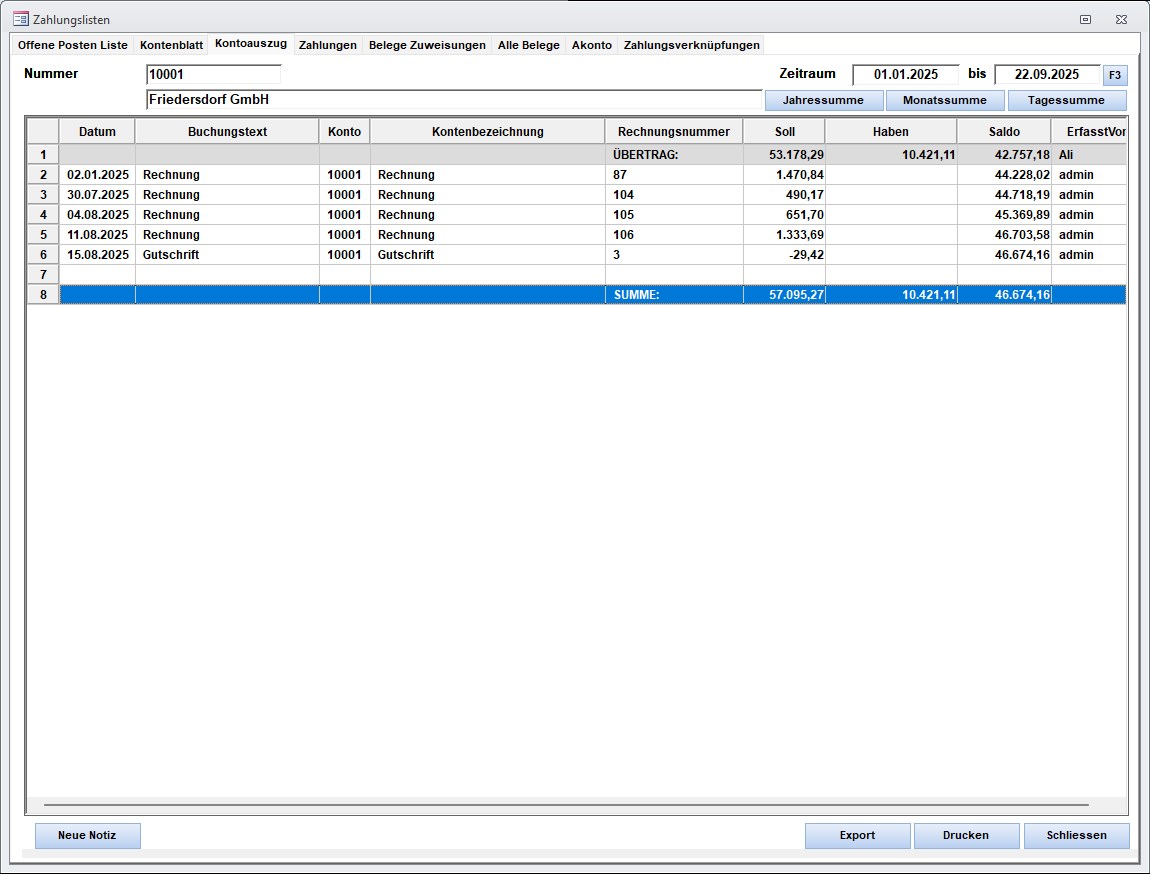Viewport: 1150px width, 874px height.
Task: Select the Zahlungen tab
Action: 327,45
